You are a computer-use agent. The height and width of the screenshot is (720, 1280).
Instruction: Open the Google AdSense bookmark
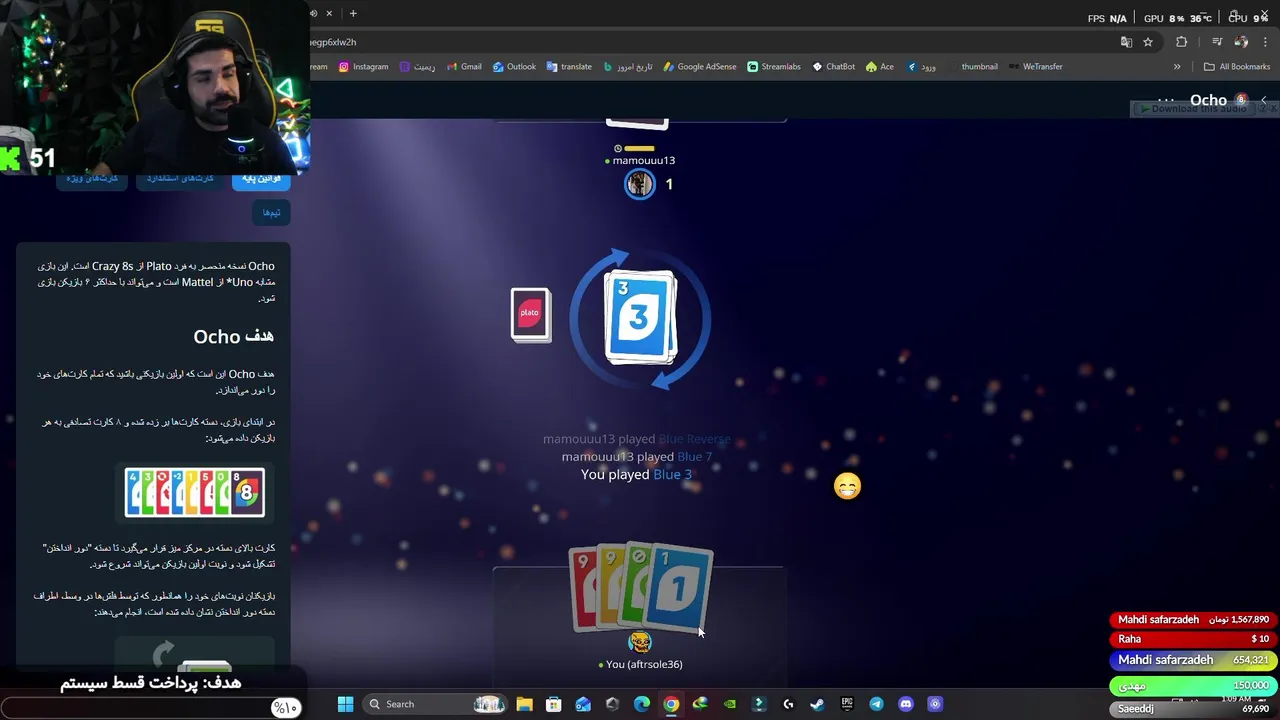699,67
